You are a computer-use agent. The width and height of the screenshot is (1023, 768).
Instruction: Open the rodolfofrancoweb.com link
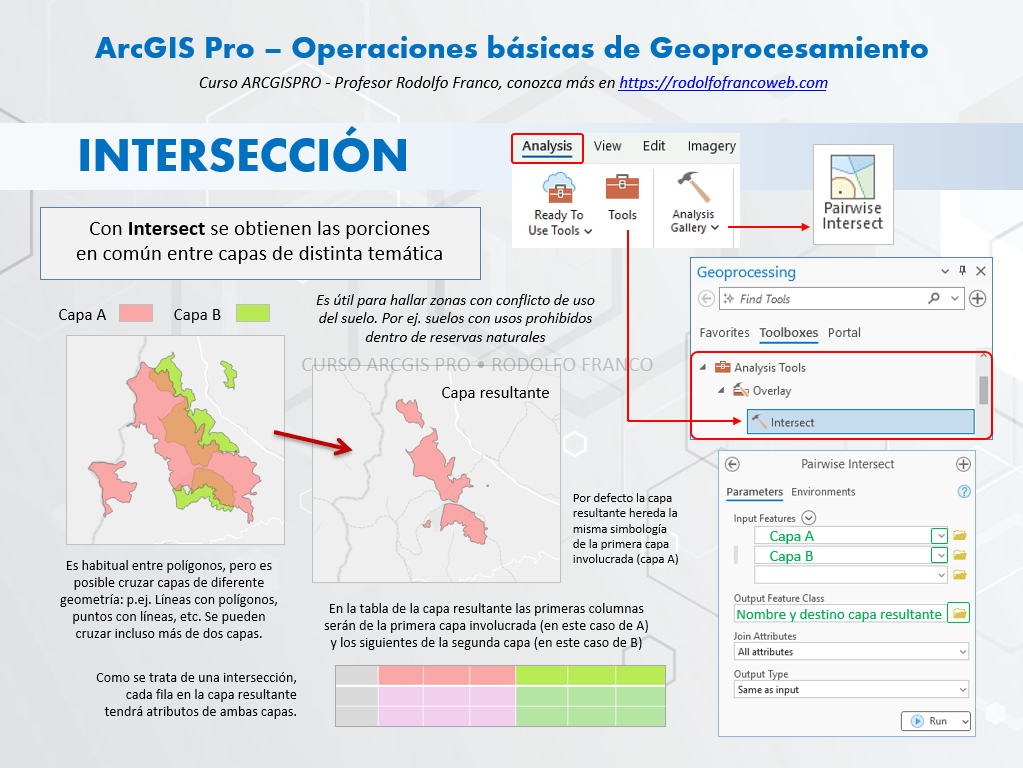723,83
